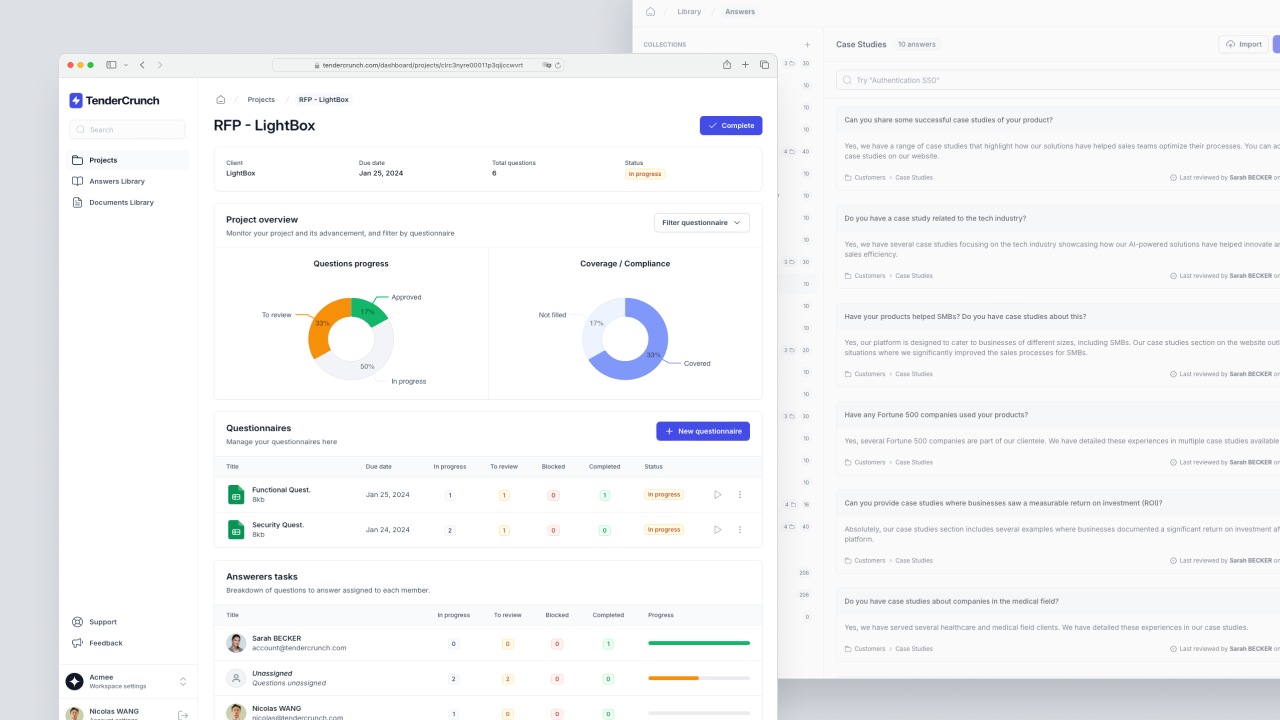The image size is (1280, 720).
Task: Click the home icon in the project breadcrumb
Action: 220,99
